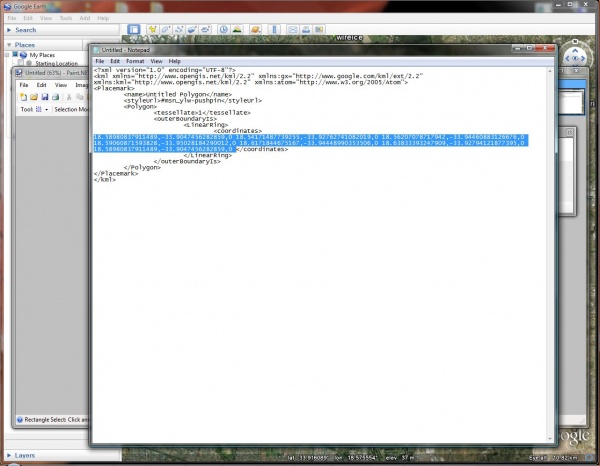Open the View menu in Paint.NET
Image resolution: width=600 pixels, height=466 pixels.
coord(61,85)
